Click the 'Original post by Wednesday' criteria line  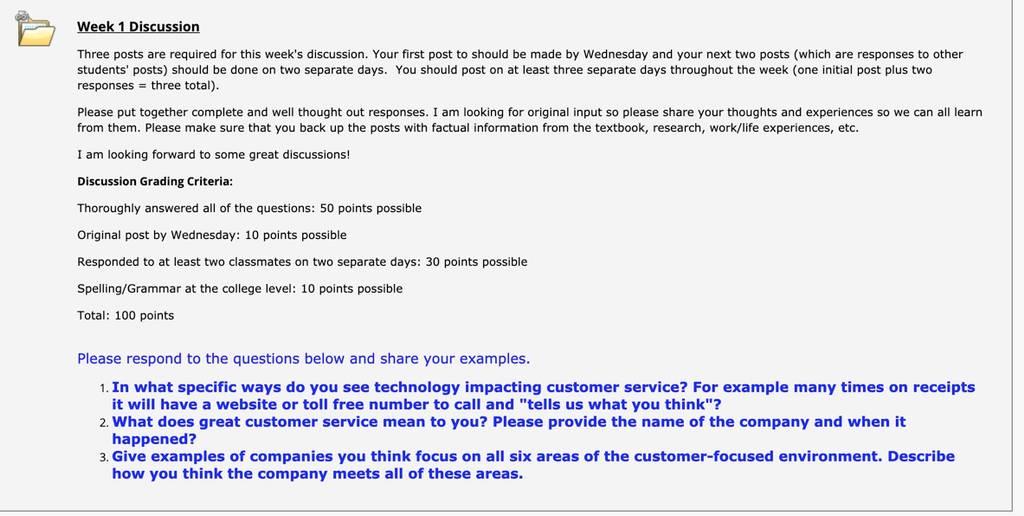click(212, 235)
